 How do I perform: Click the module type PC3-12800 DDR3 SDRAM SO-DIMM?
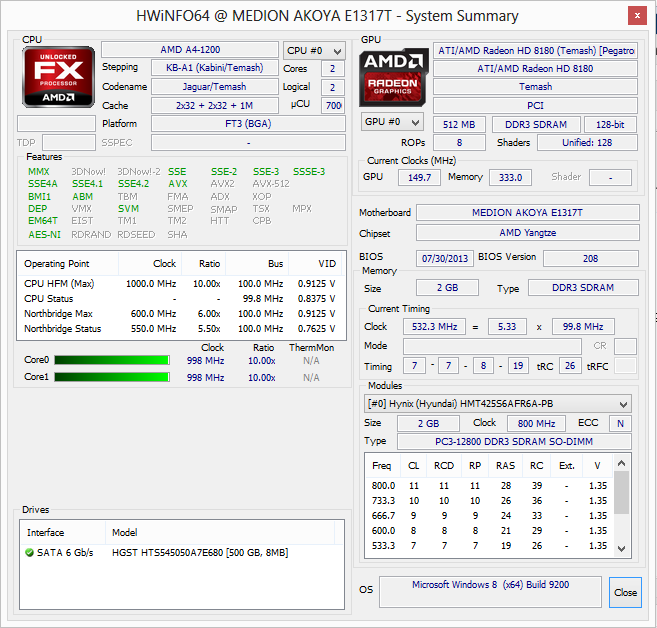tap(514, 442)
